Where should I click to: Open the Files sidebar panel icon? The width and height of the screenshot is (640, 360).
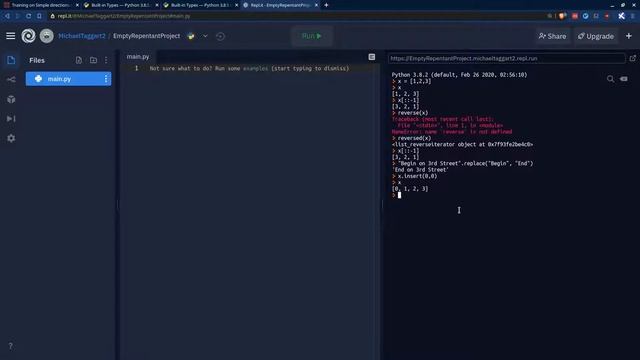11,60
